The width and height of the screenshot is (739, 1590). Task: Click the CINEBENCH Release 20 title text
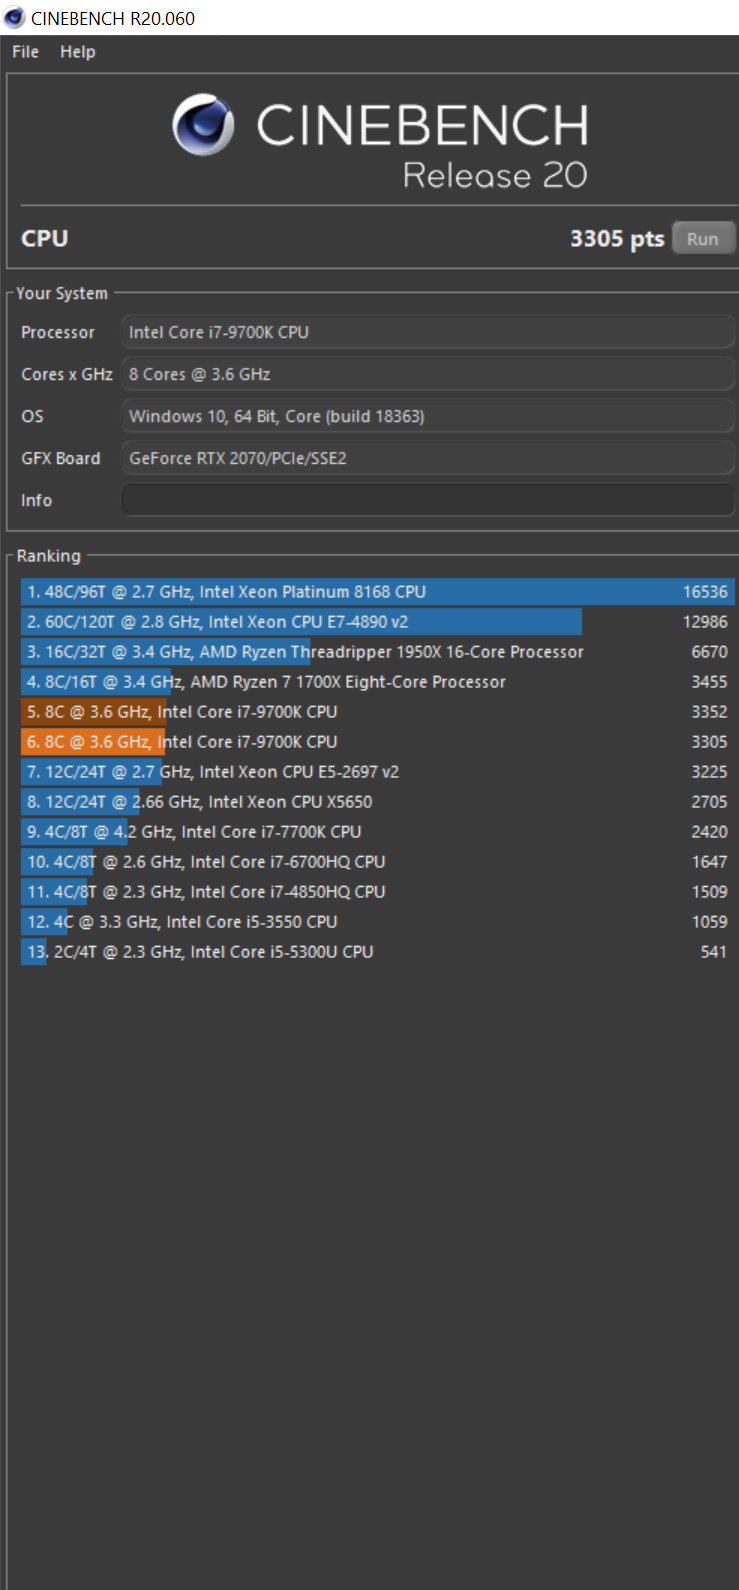[x=422, y=146]
